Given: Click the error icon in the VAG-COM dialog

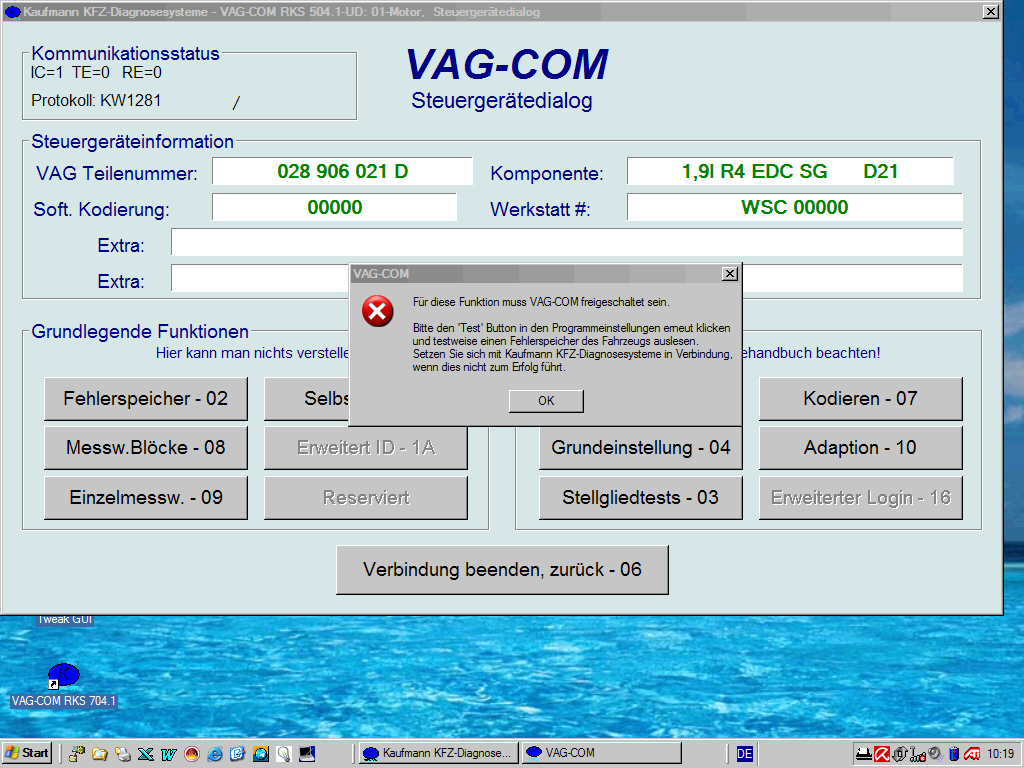Looking at the screenshot, I should 377,311.
